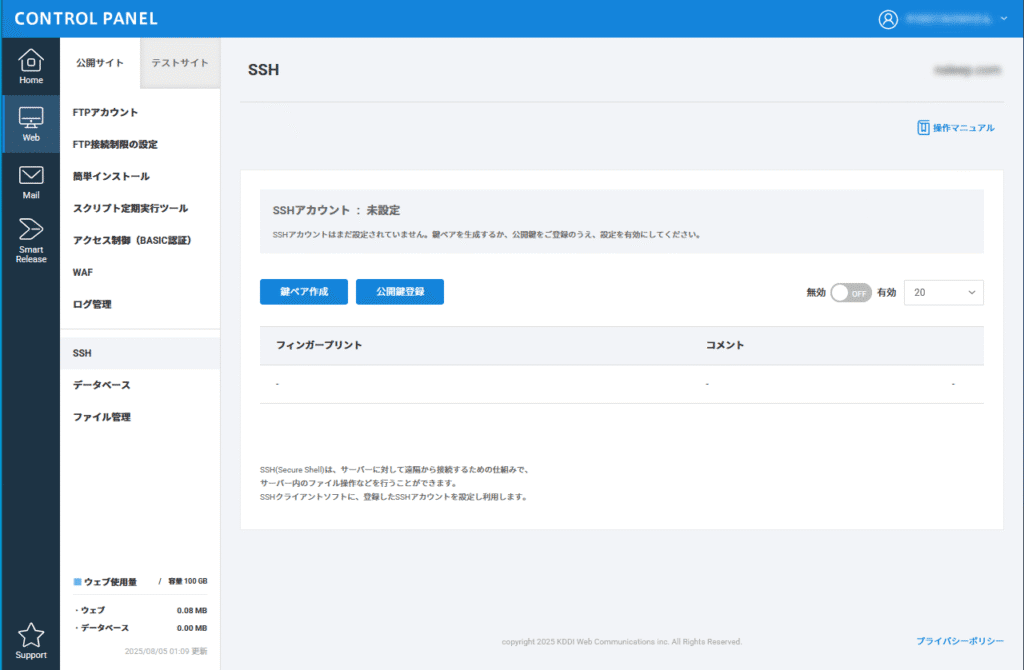Select SSH in the side menu

tap(140, 353)
